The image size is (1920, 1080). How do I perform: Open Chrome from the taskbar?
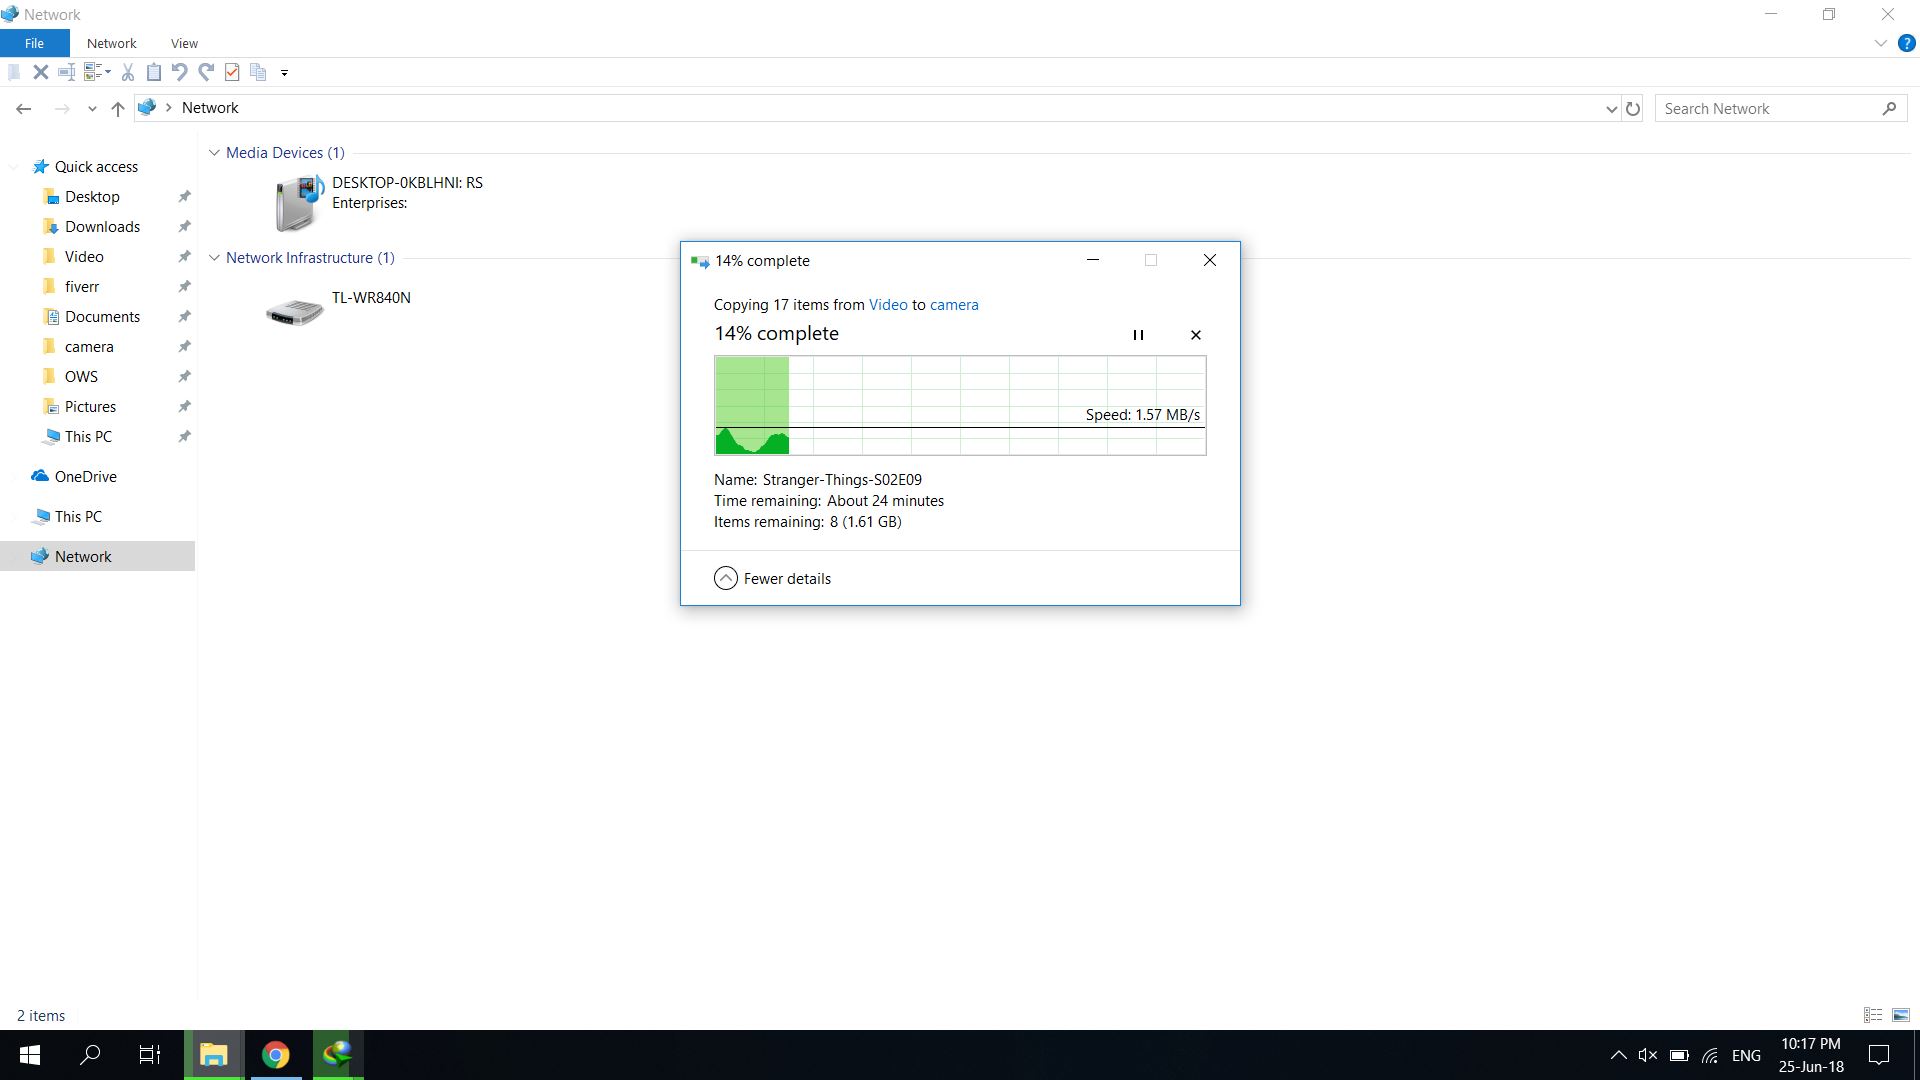[x=276, y=1055]
